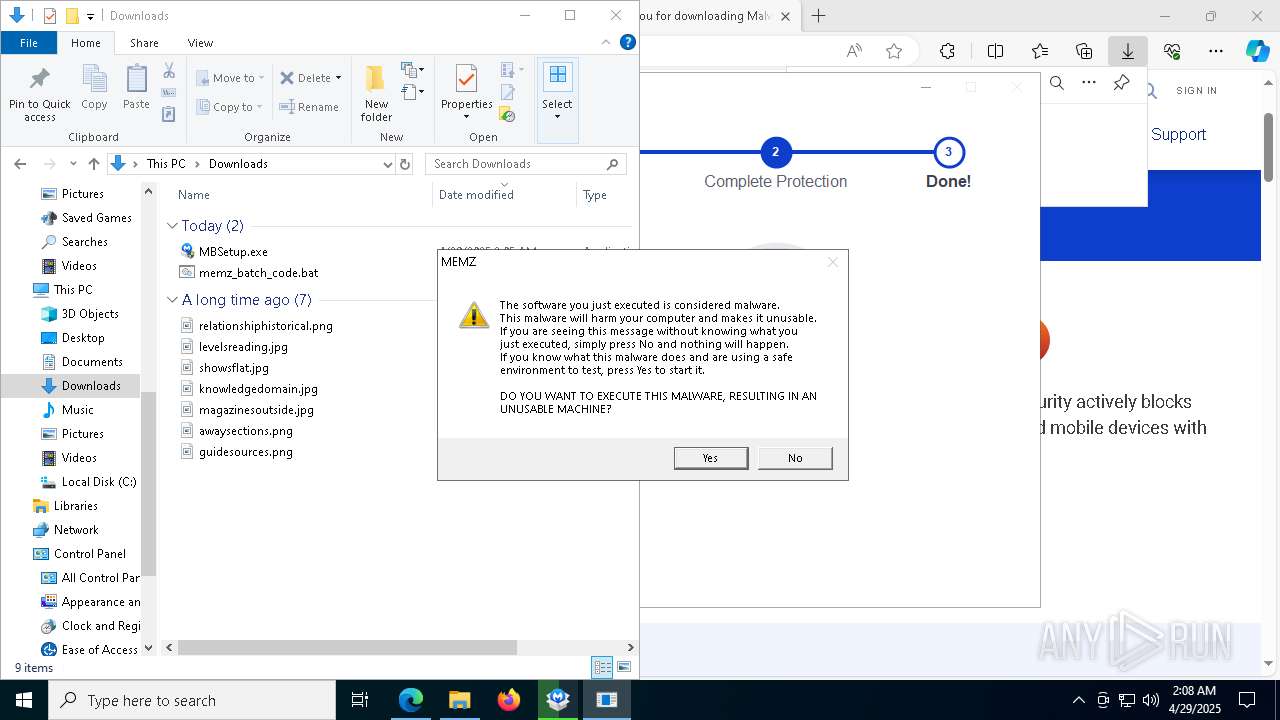This screenshot has width=1280, height=720.
Task: Select relationshiphistorical.png file
Action: 265,326
